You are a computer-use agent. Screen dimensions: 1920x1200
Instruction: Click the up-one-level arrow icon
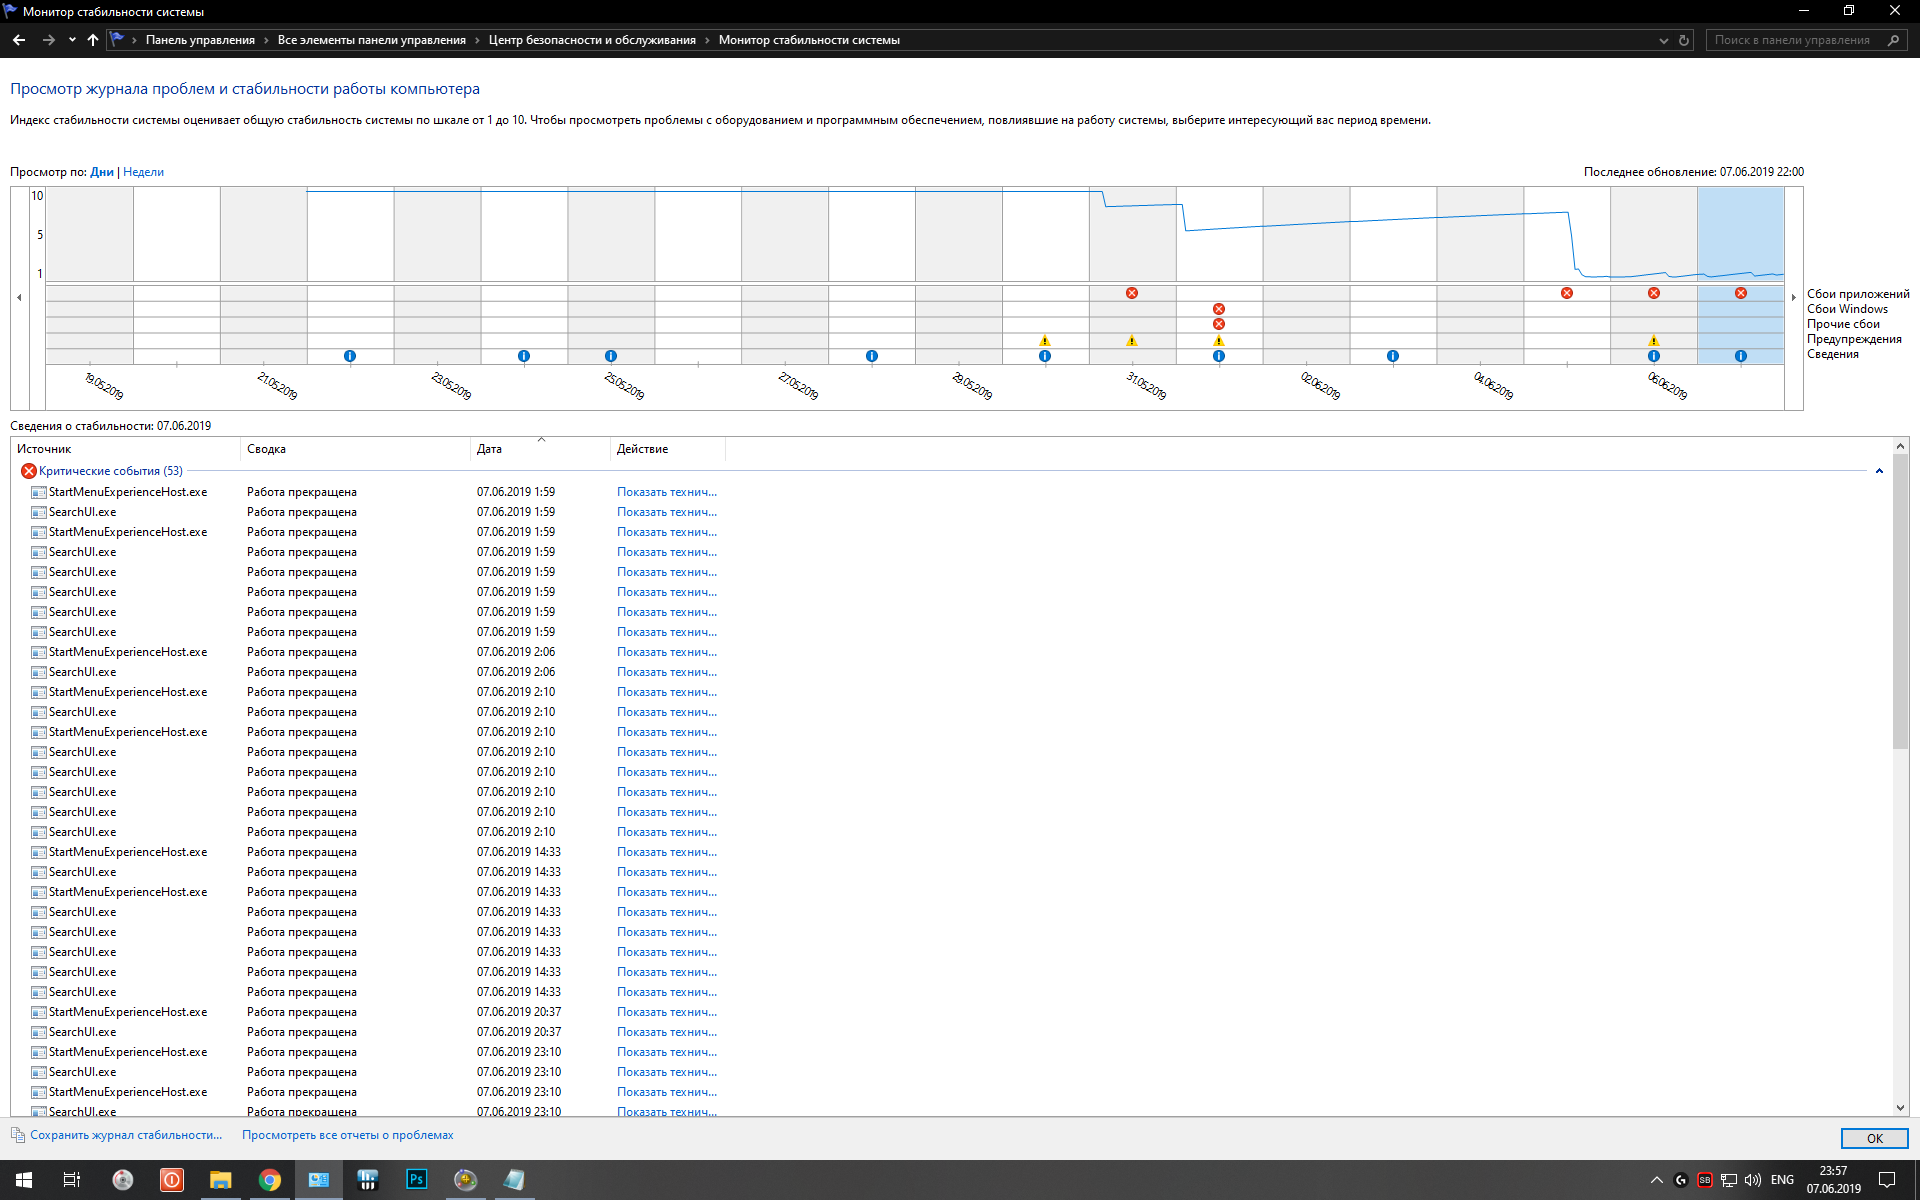(x=93, y=40)
